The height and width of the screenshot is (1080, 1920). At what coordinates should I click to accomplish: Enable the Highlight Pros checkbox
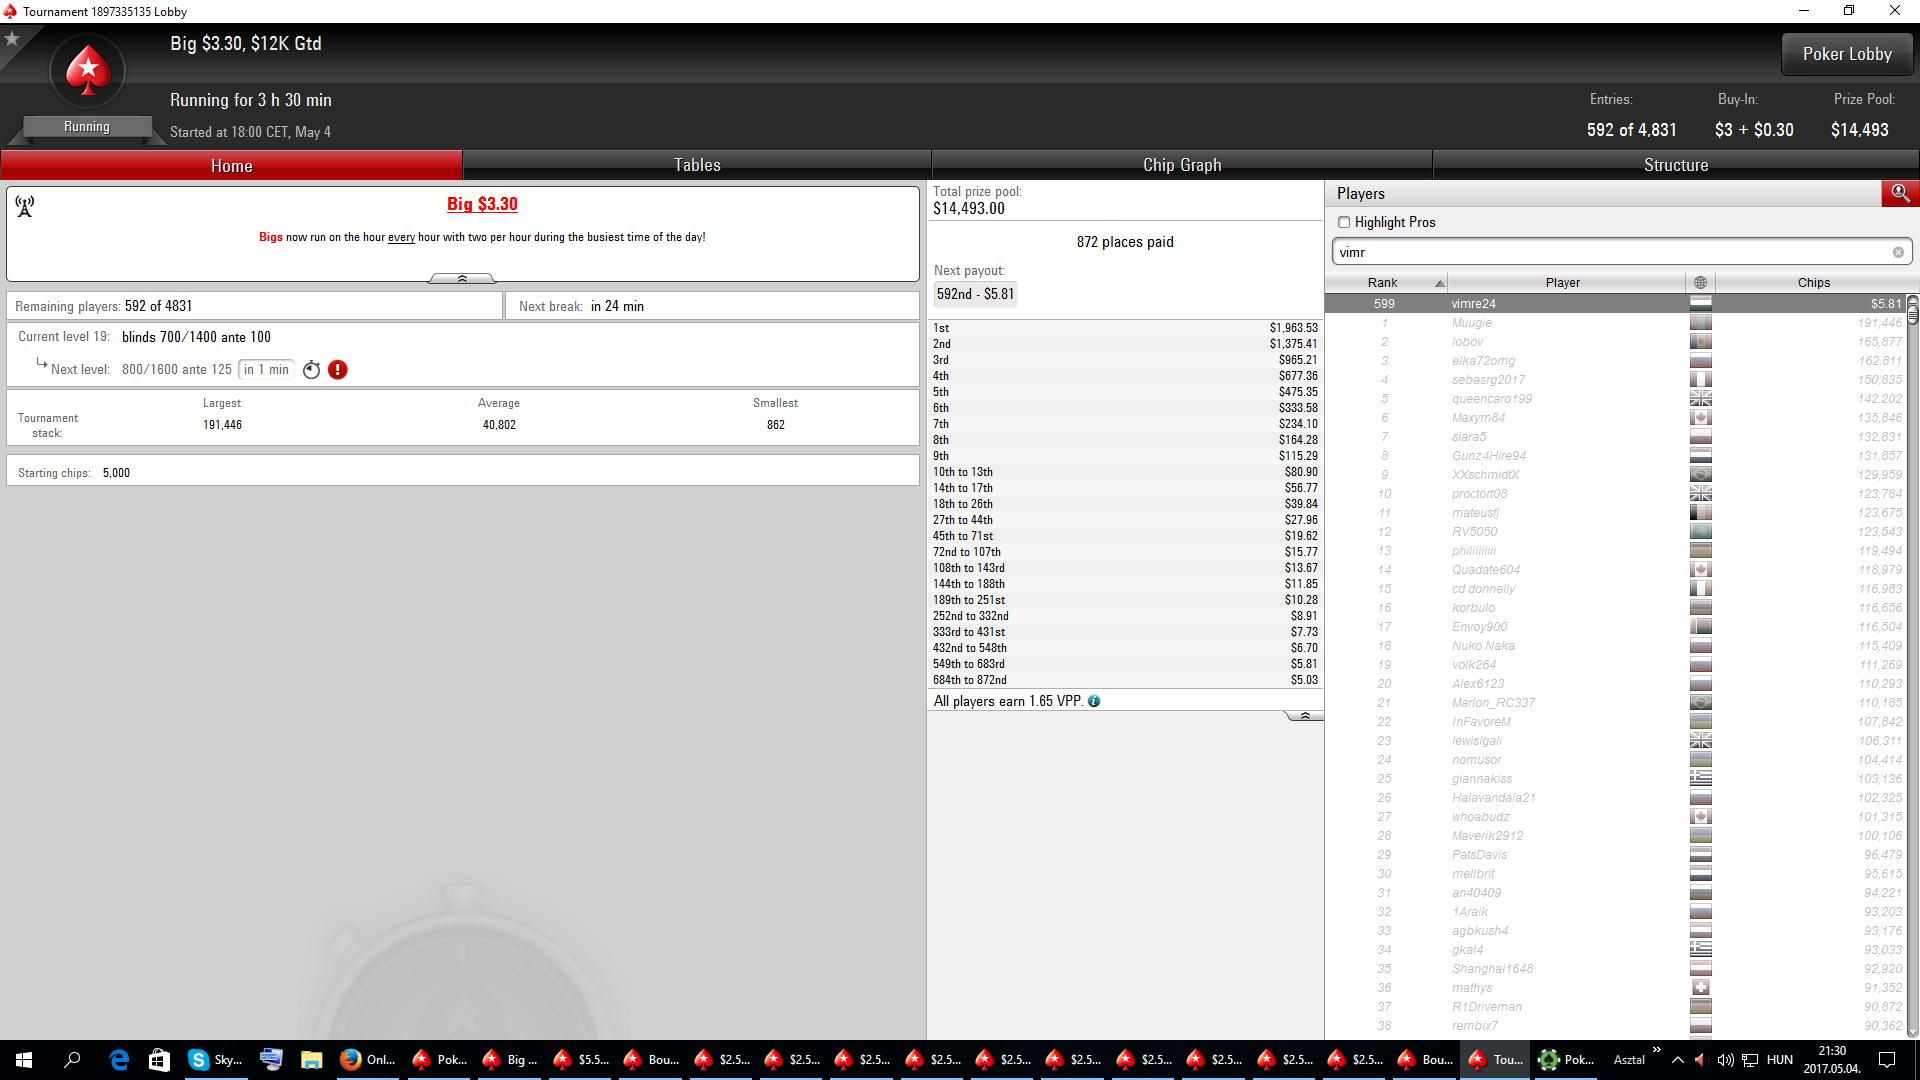[1344, 222]
